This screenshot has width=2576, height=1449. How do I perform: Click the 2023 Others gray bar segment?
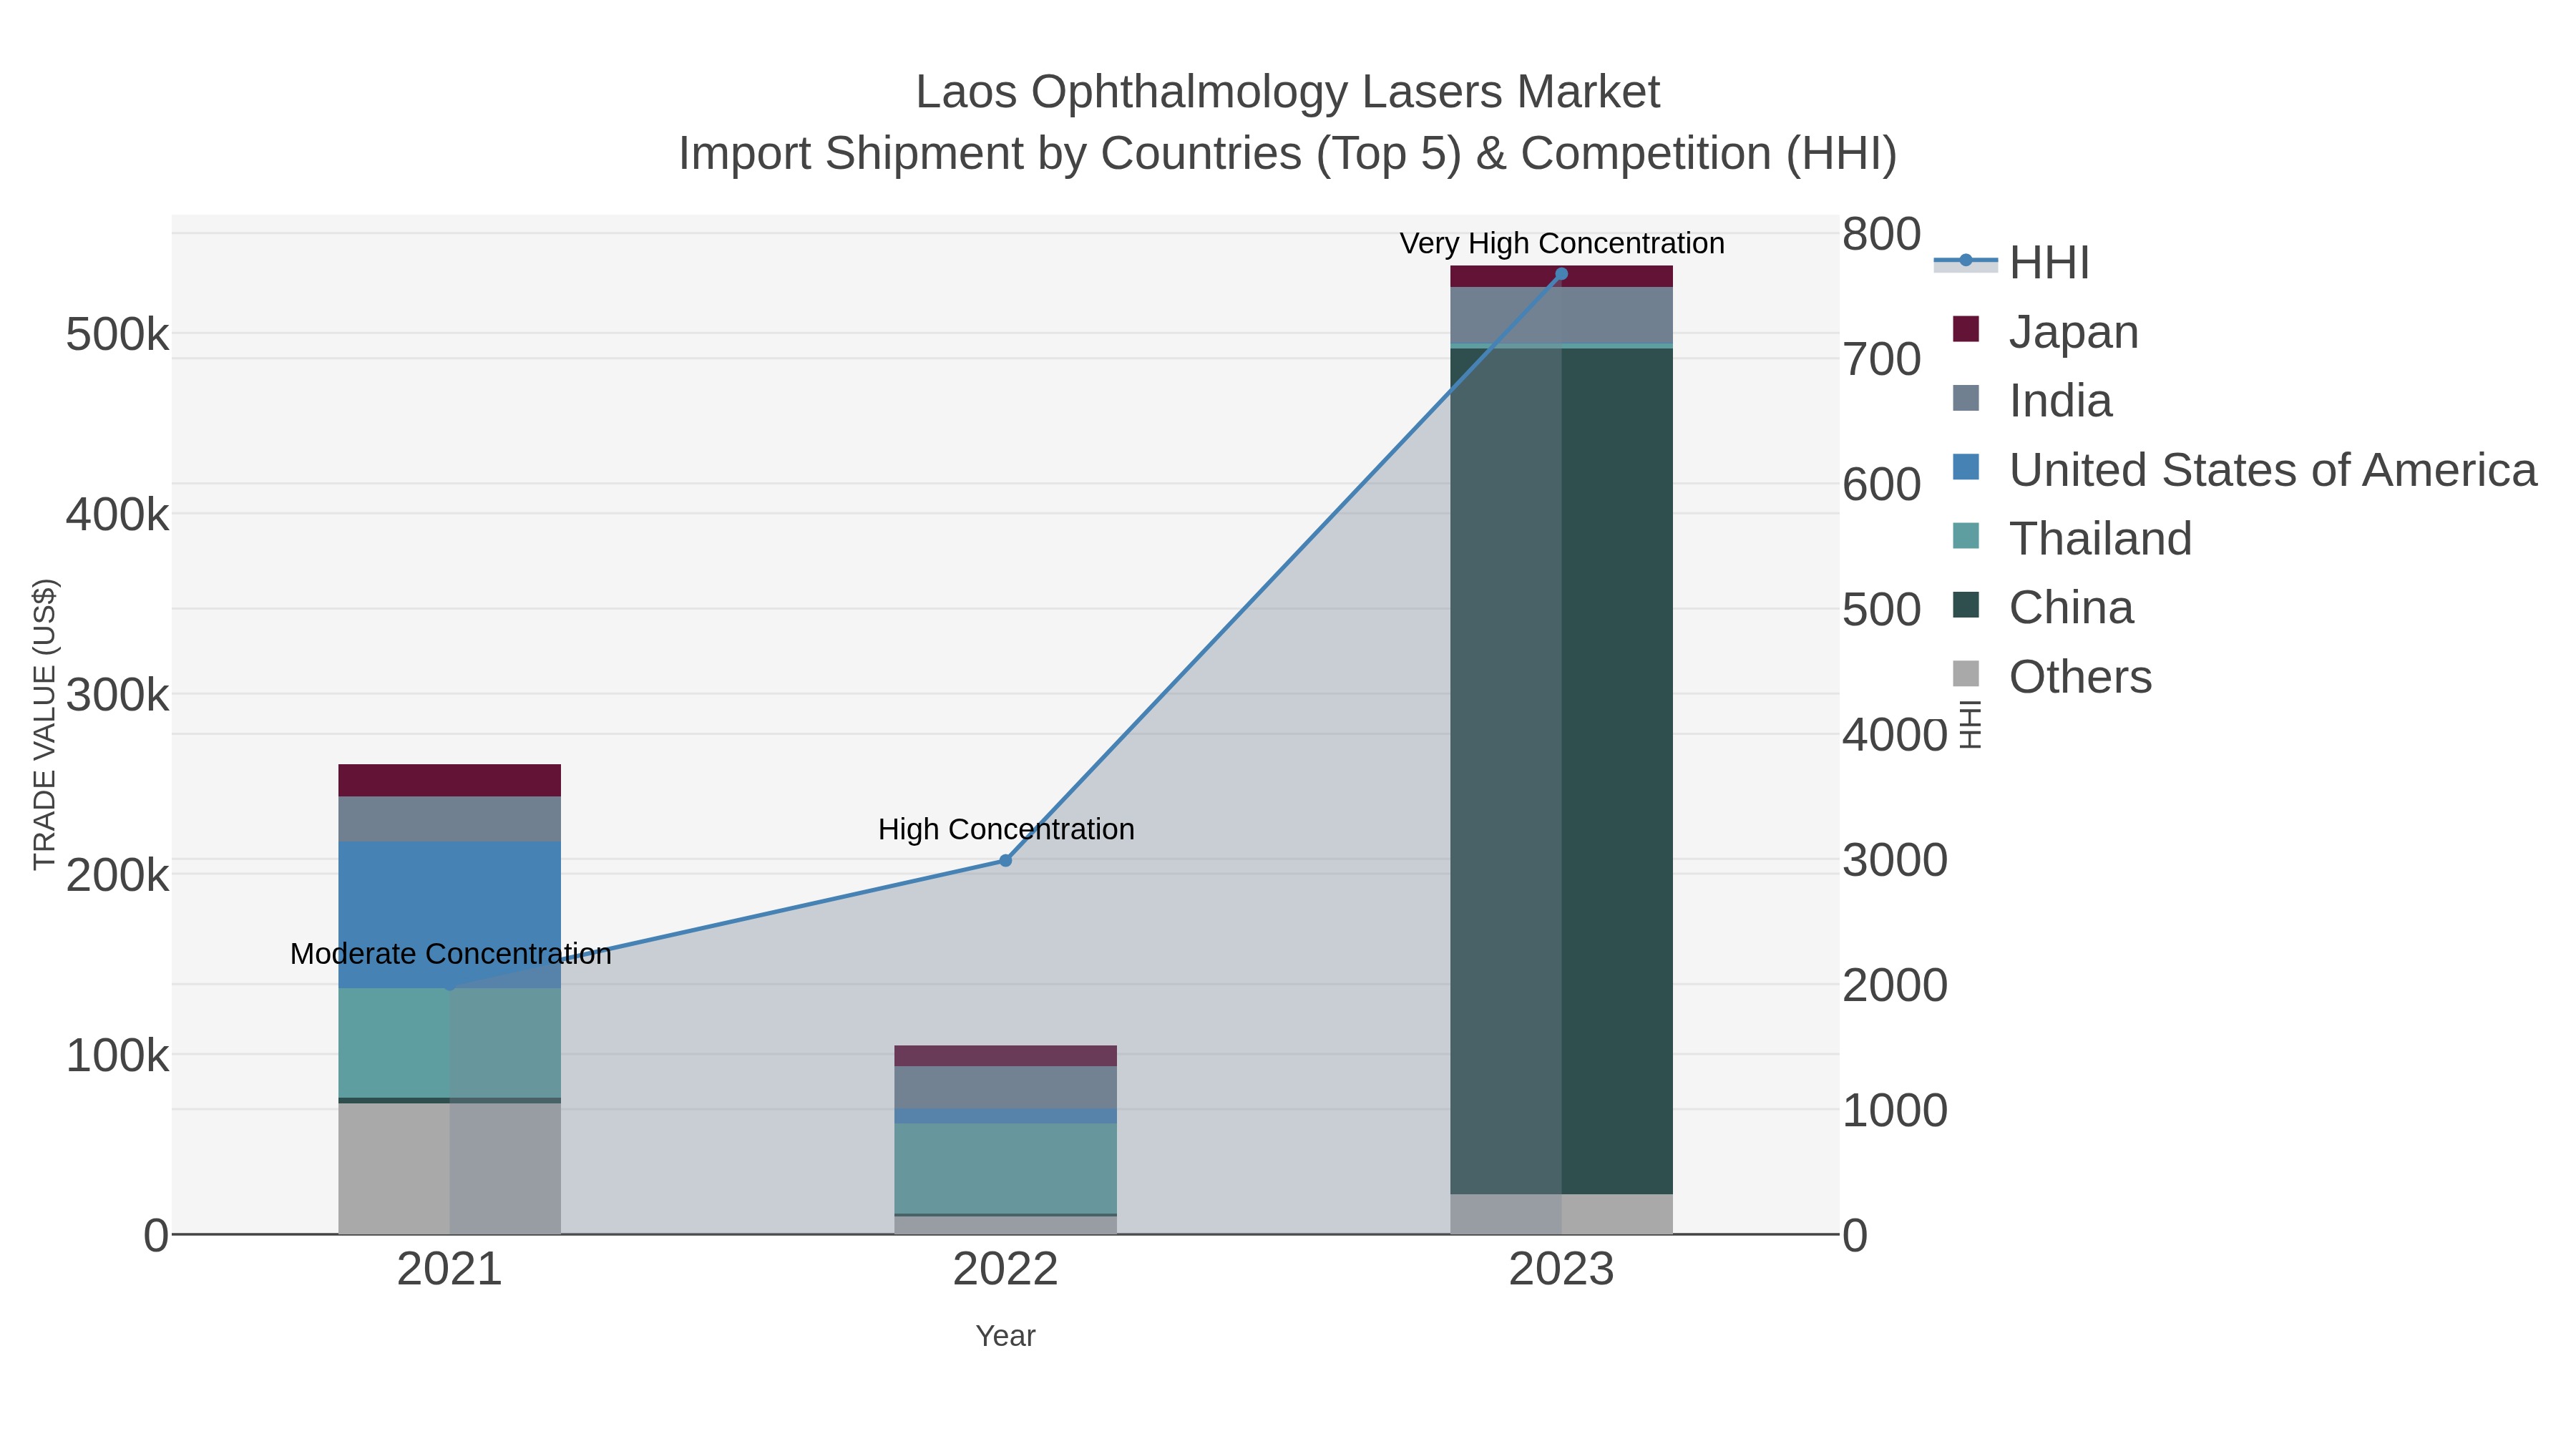[1561, 1215]
